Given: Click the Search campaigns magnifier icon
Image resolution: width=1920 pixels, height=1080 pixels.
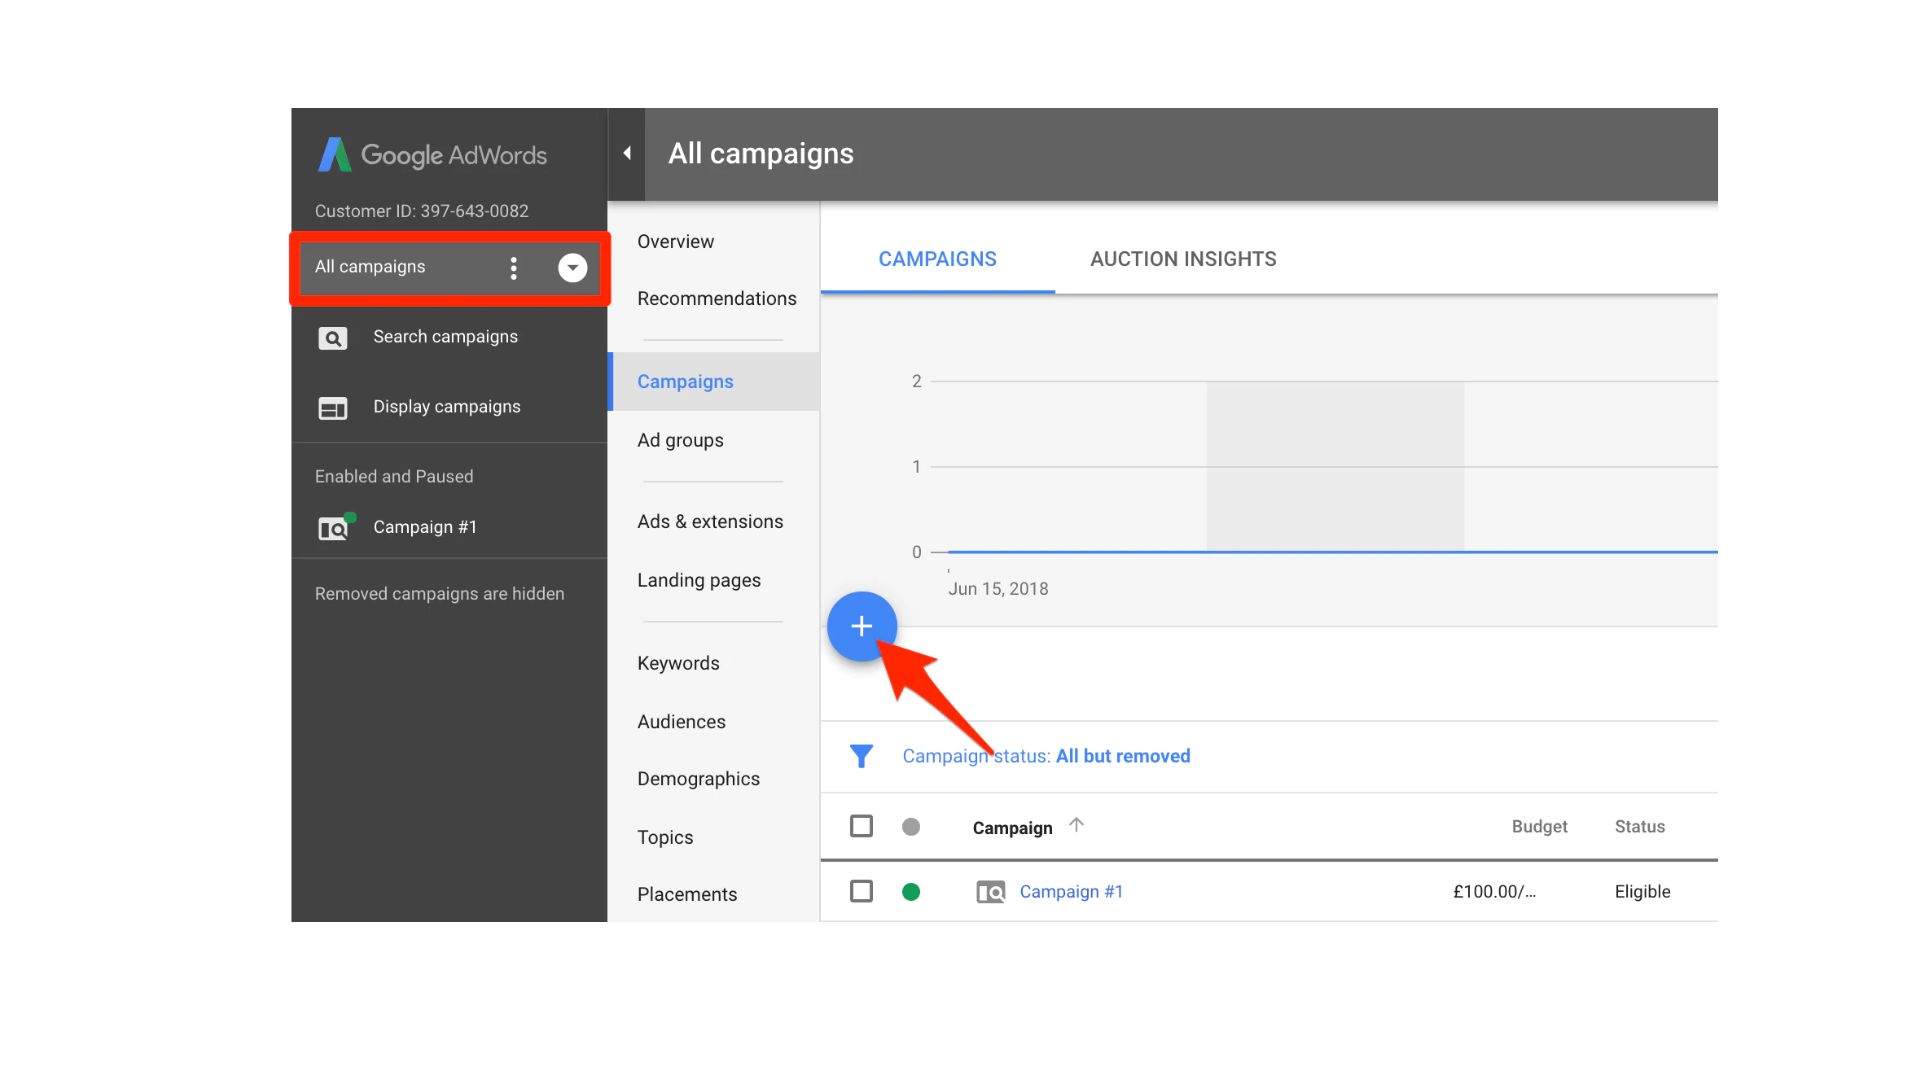Looking at the screenshot, I should (x=333, y=338).
